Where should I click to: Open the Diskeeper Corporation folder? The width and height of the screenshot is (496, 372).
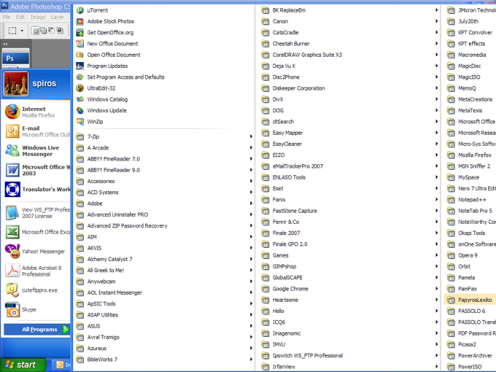pyautogui.click(x=349, y=88)
